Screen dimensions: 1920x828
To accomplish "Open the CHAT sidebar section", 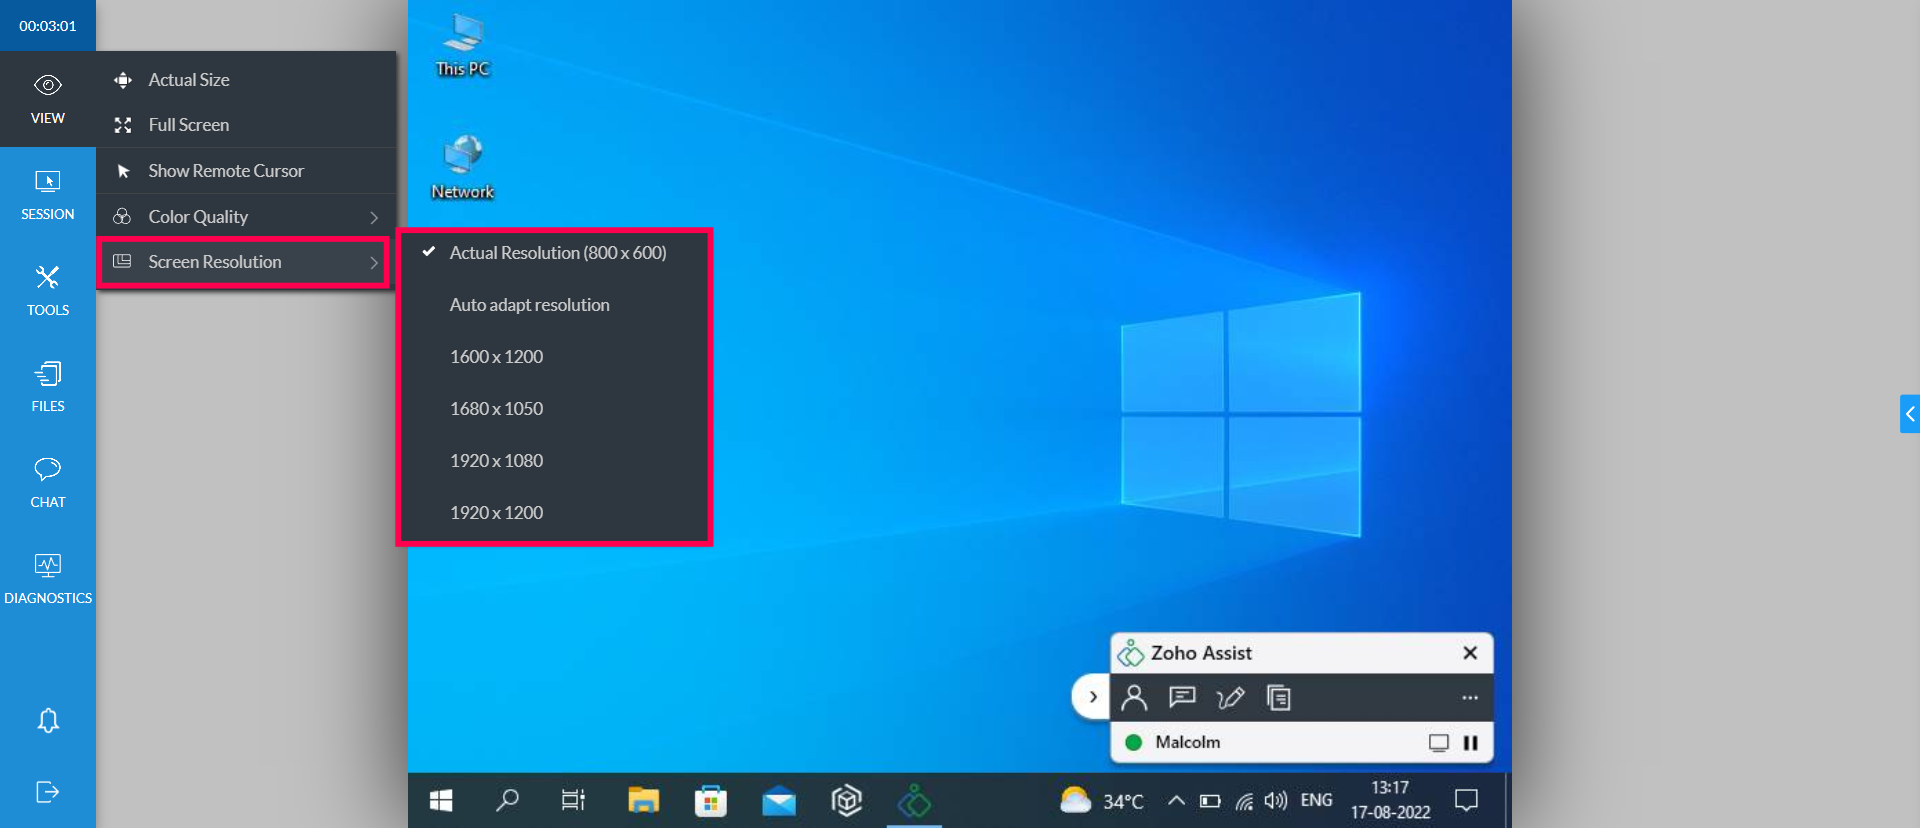I will (x=48, y=483).
